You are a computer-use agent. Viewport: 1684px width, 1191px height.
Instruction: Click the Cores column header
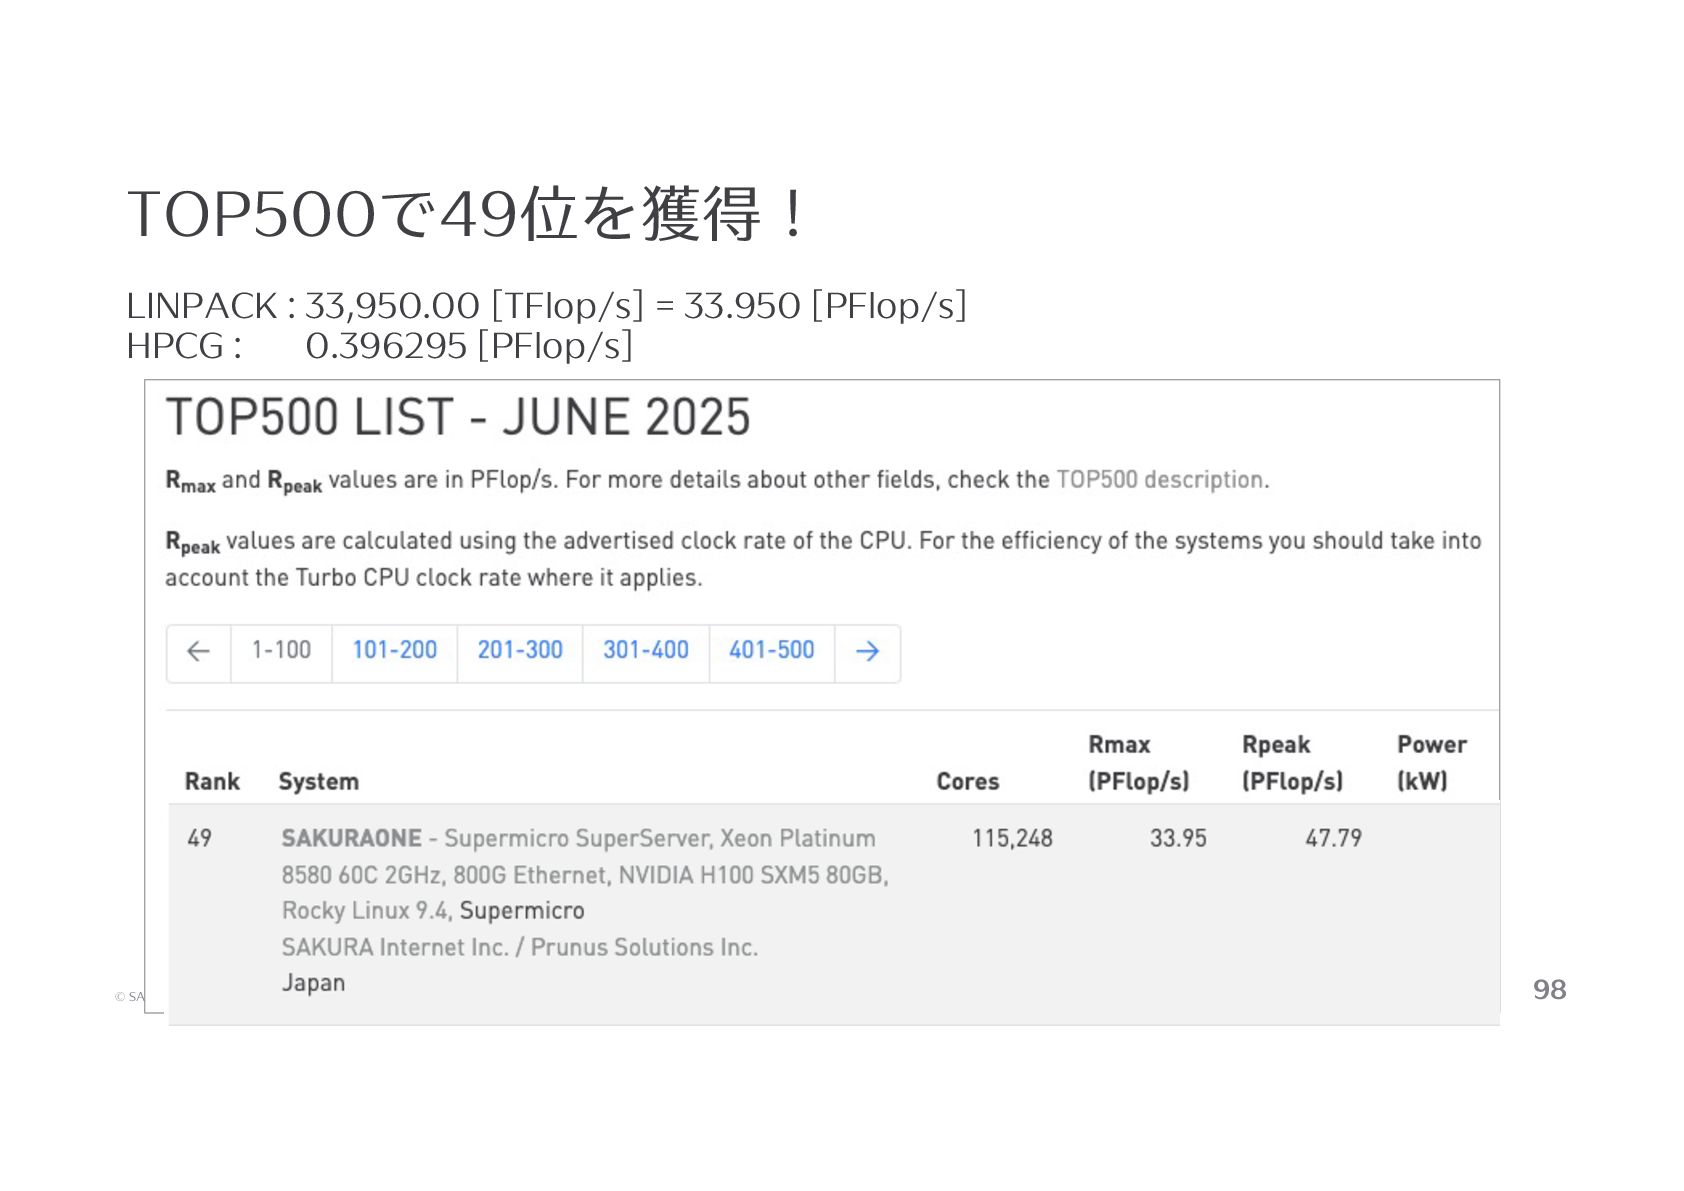point(968,782)
